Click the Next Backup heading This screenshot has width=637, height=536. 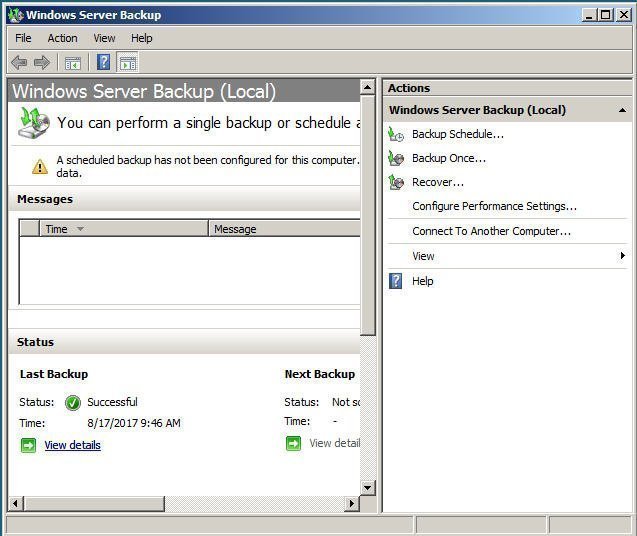pos(320,374)
